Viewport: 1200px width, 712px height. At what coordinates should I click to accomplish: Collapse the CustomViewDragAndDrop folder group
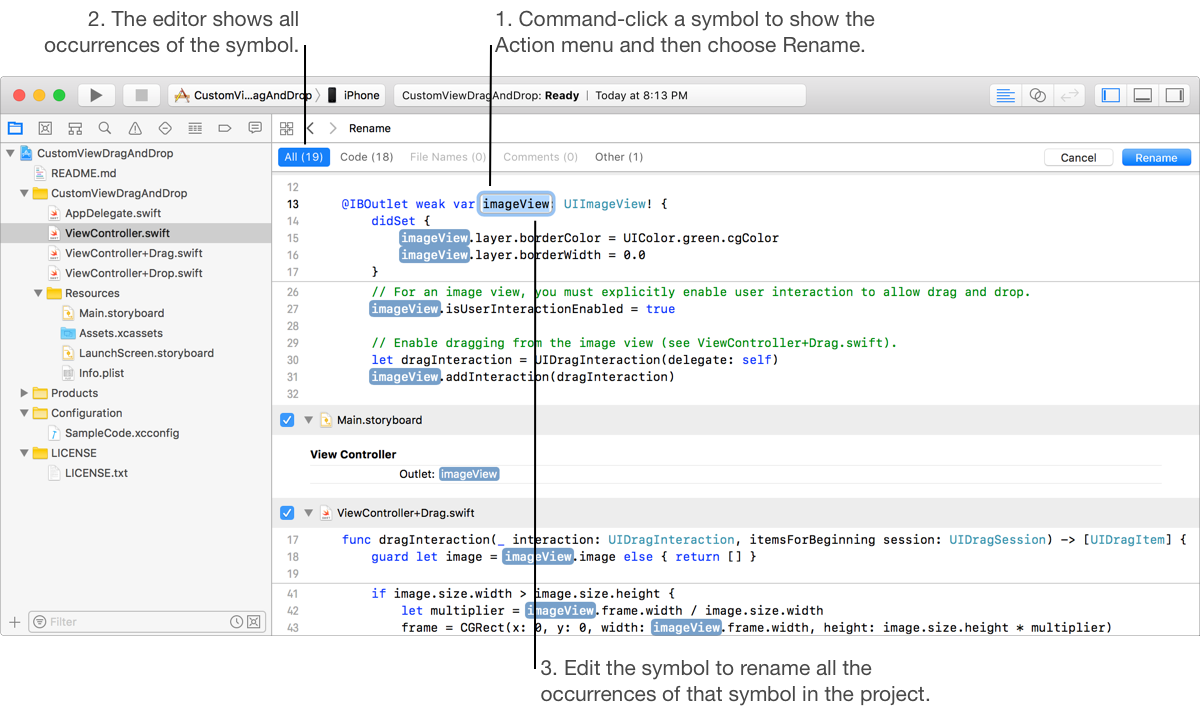pyautogui.click(x=24, y=193)
